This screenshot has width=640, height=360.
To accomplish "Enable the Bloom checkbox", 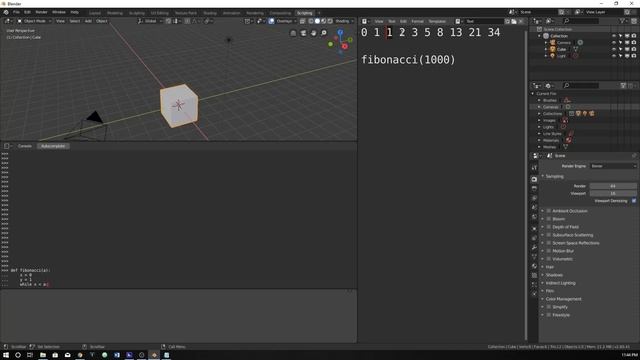I will pyautogui.click(x=549, y=219).
